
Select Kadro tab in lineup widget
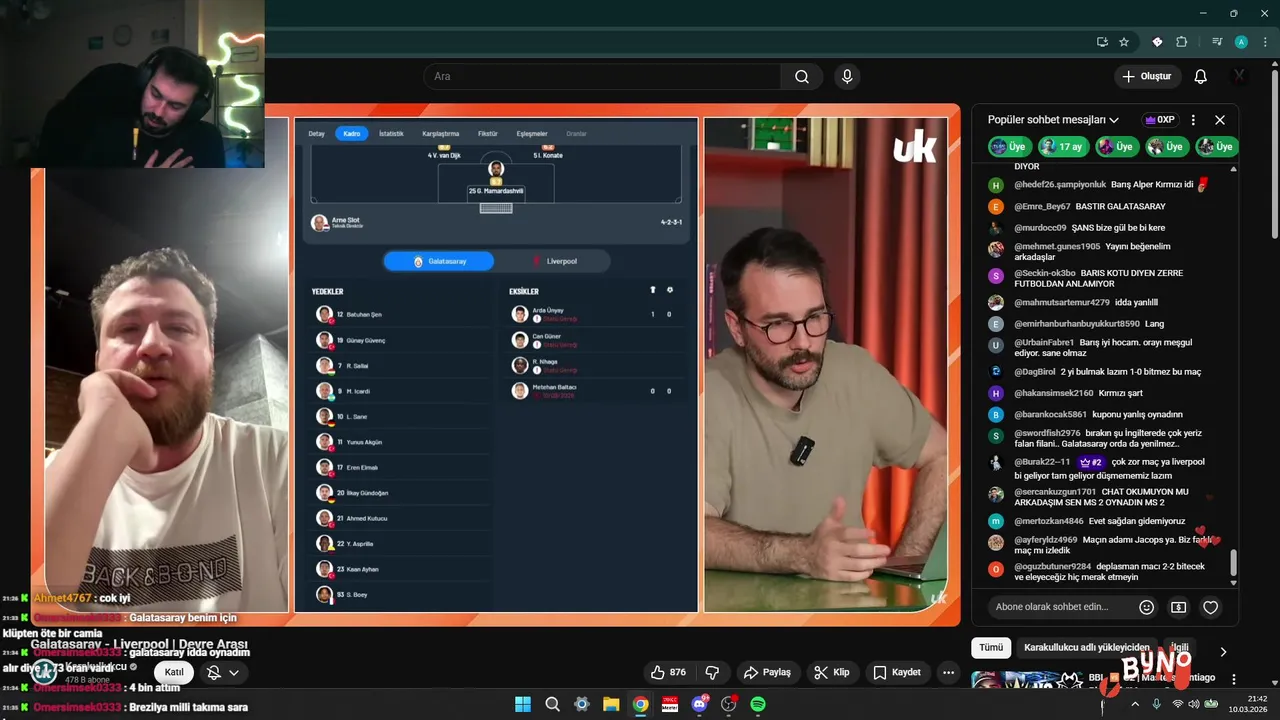351,133
